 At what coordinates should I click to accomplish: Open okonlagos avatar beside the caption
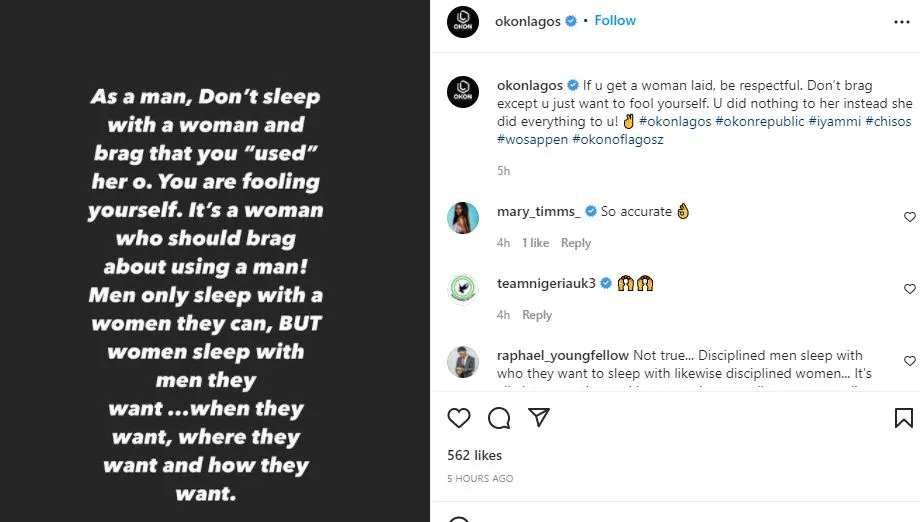[x=461, y=91]
